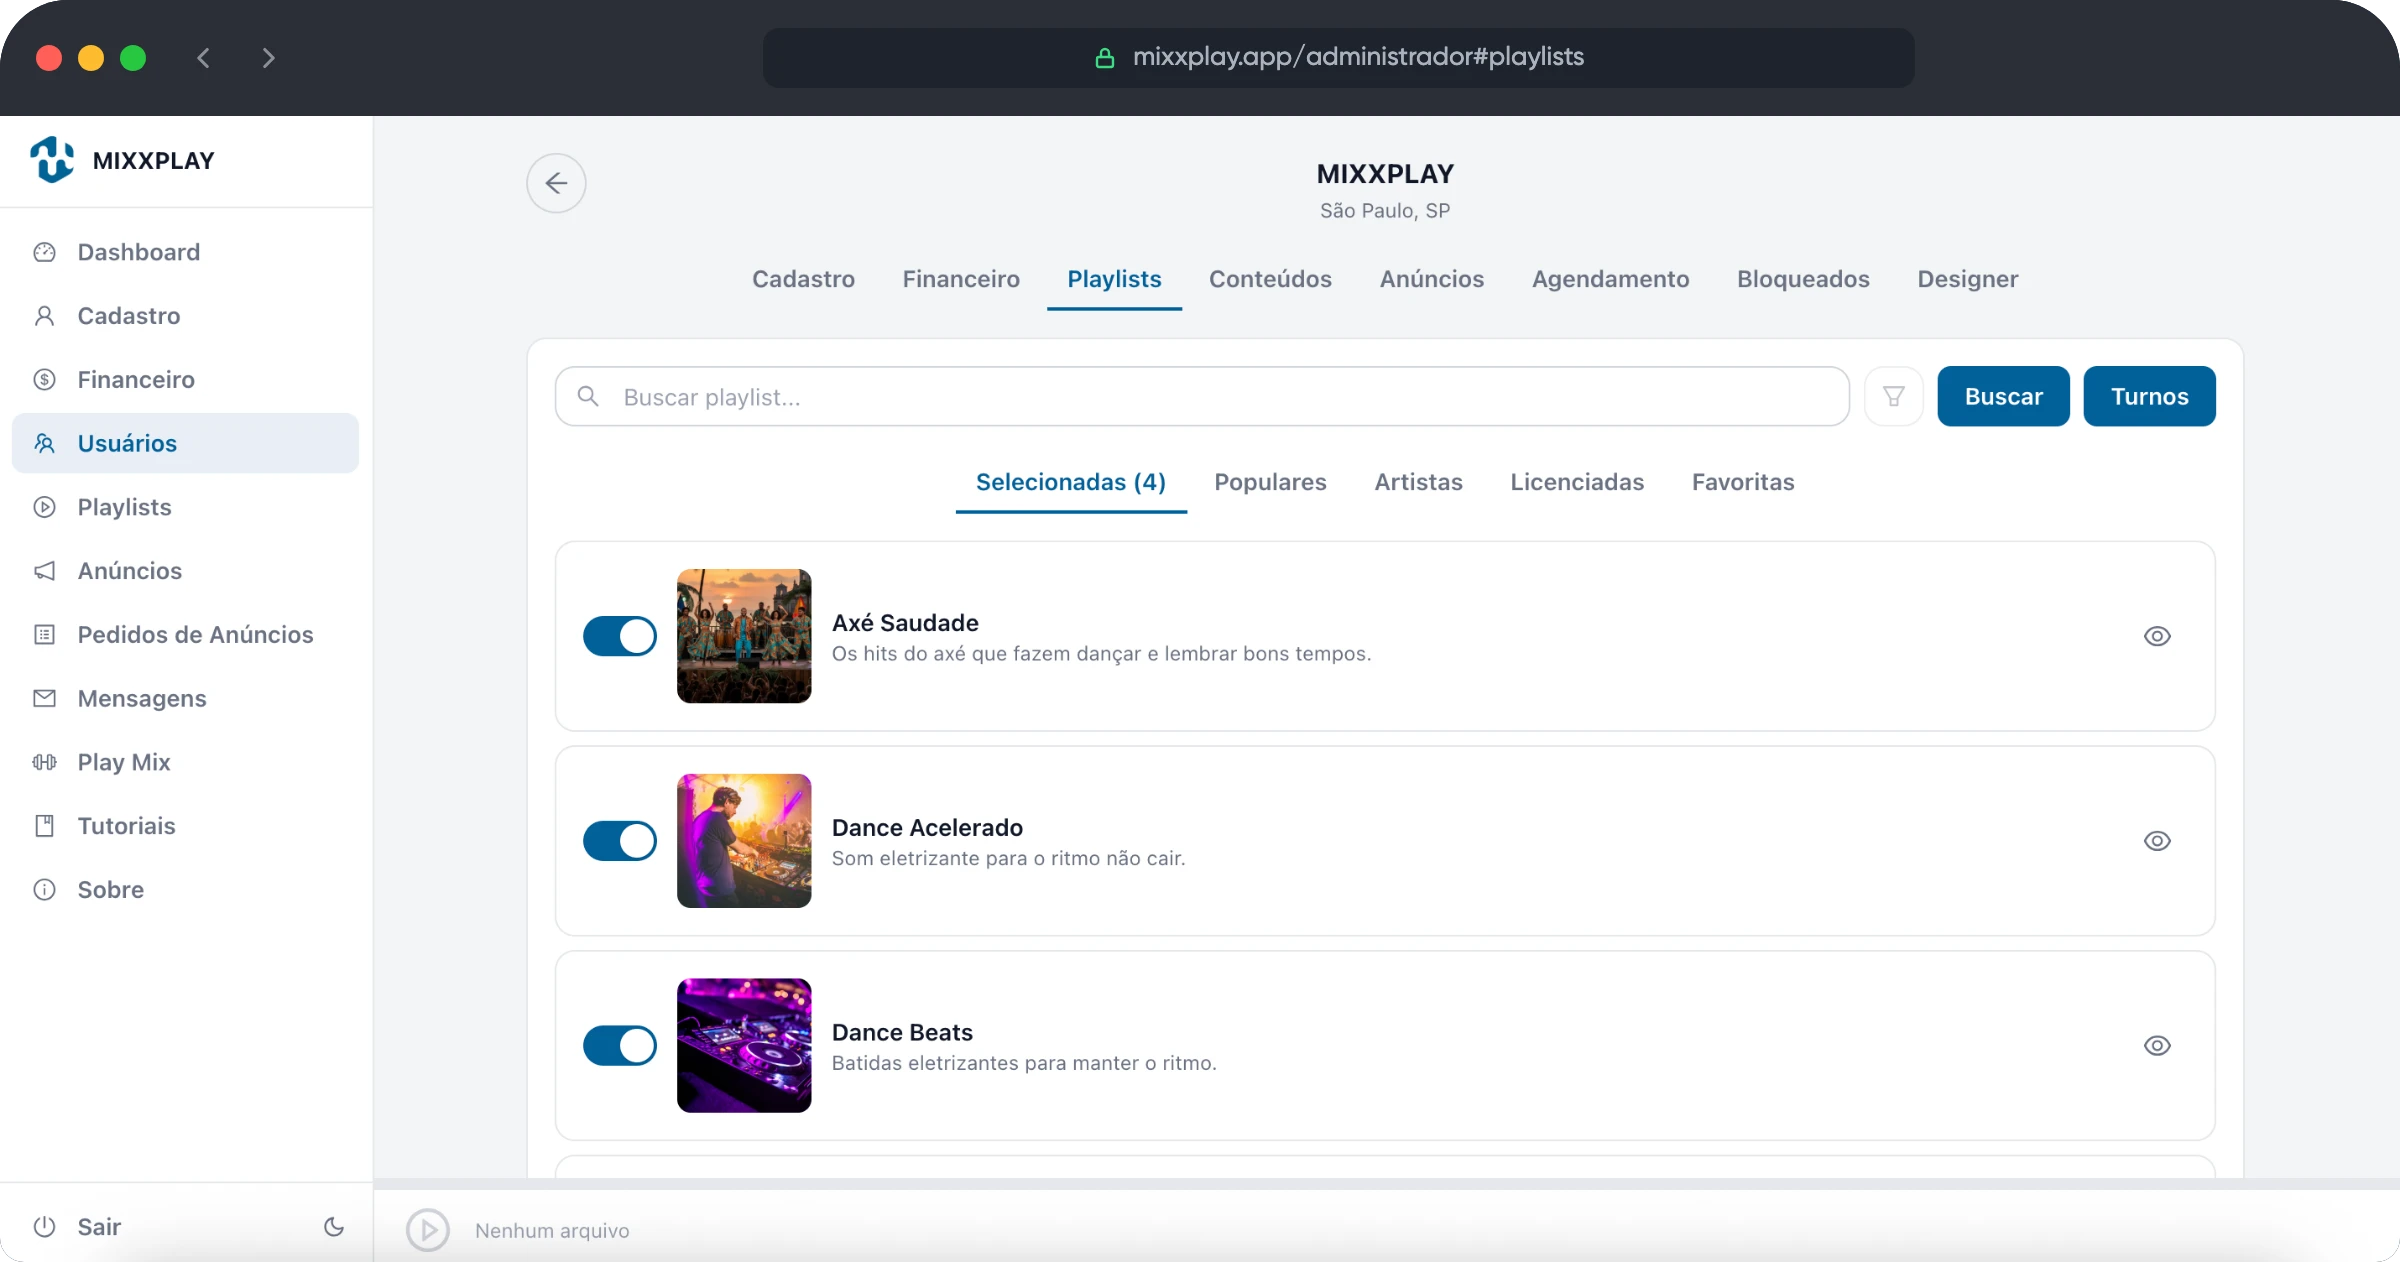Click the MIXXPLAY logo icon in sidebar
This screenshot has width=2400, height=1262.
pyautogui.click(x=52, y=160)
